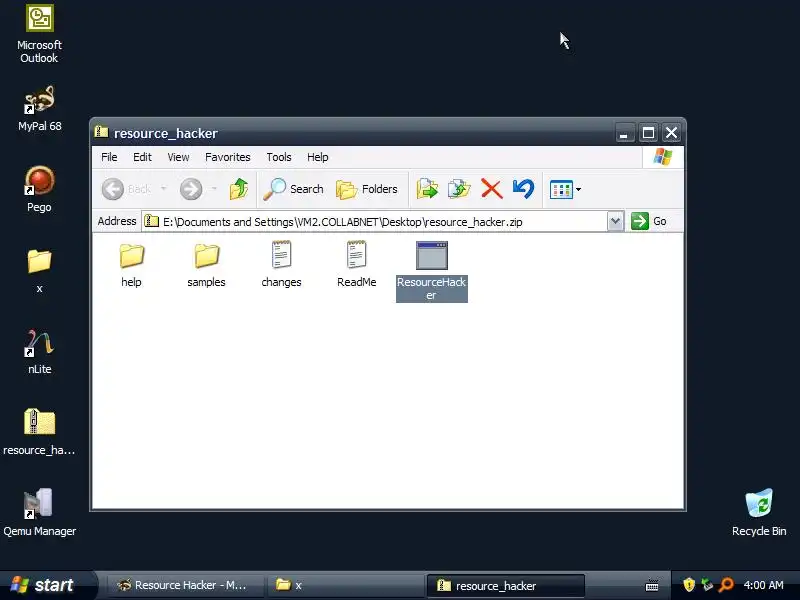
Task: Click the Forward navigation button
Action: (x=191, y=189)
